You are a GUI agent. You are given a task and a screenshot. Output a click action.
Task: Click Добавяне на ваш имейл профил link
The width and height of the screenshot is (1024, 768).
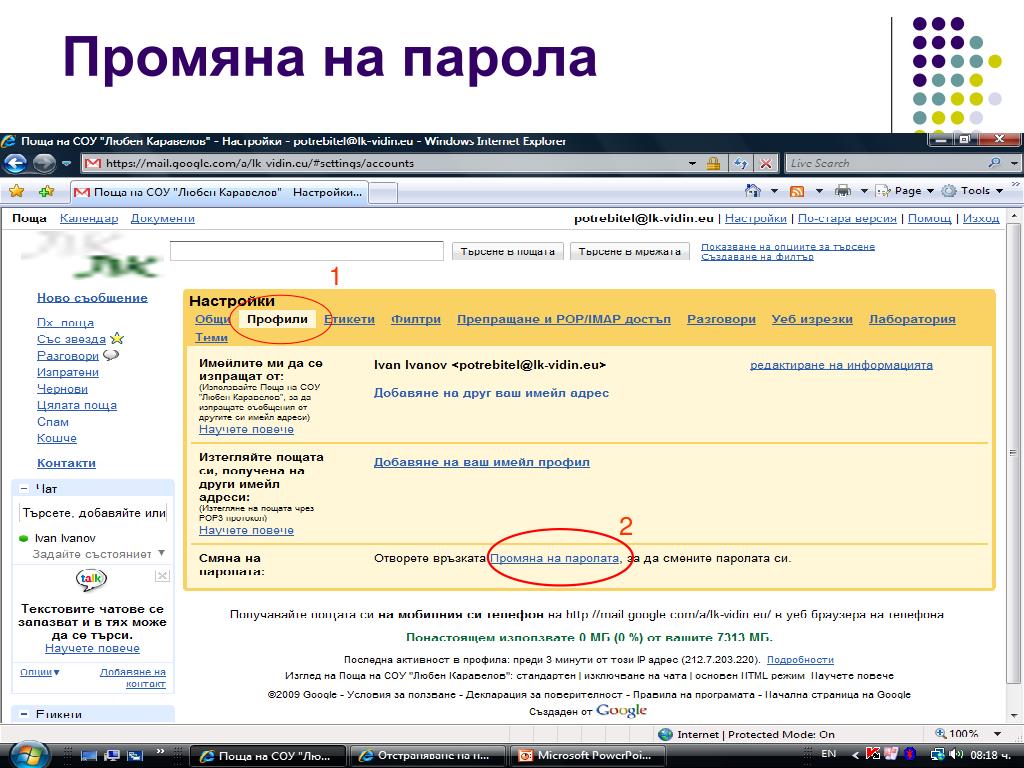481,462
